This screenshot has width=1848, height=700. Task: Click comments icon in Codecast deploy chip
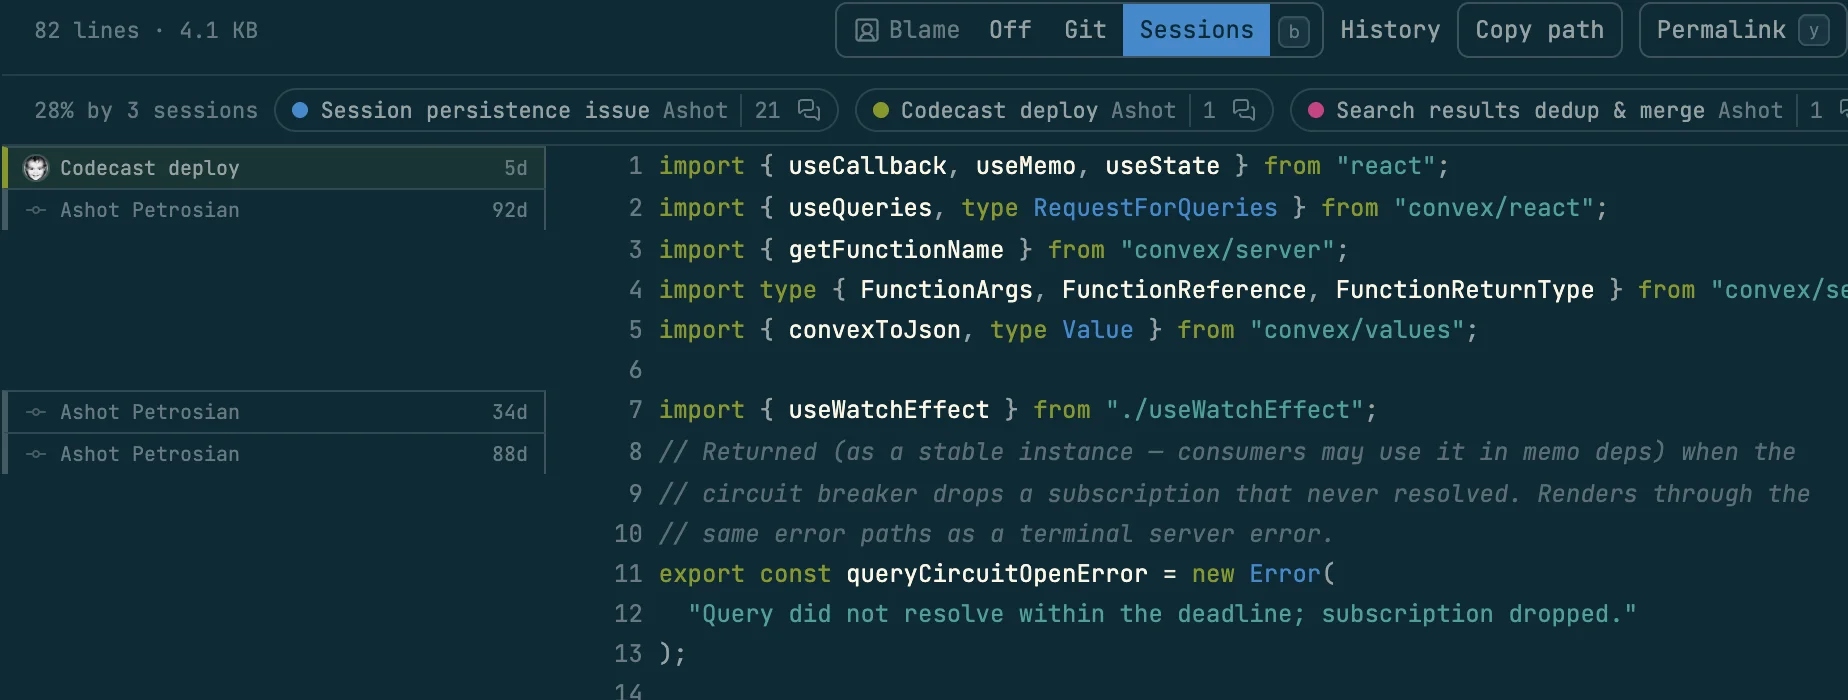click(1244, 110)
